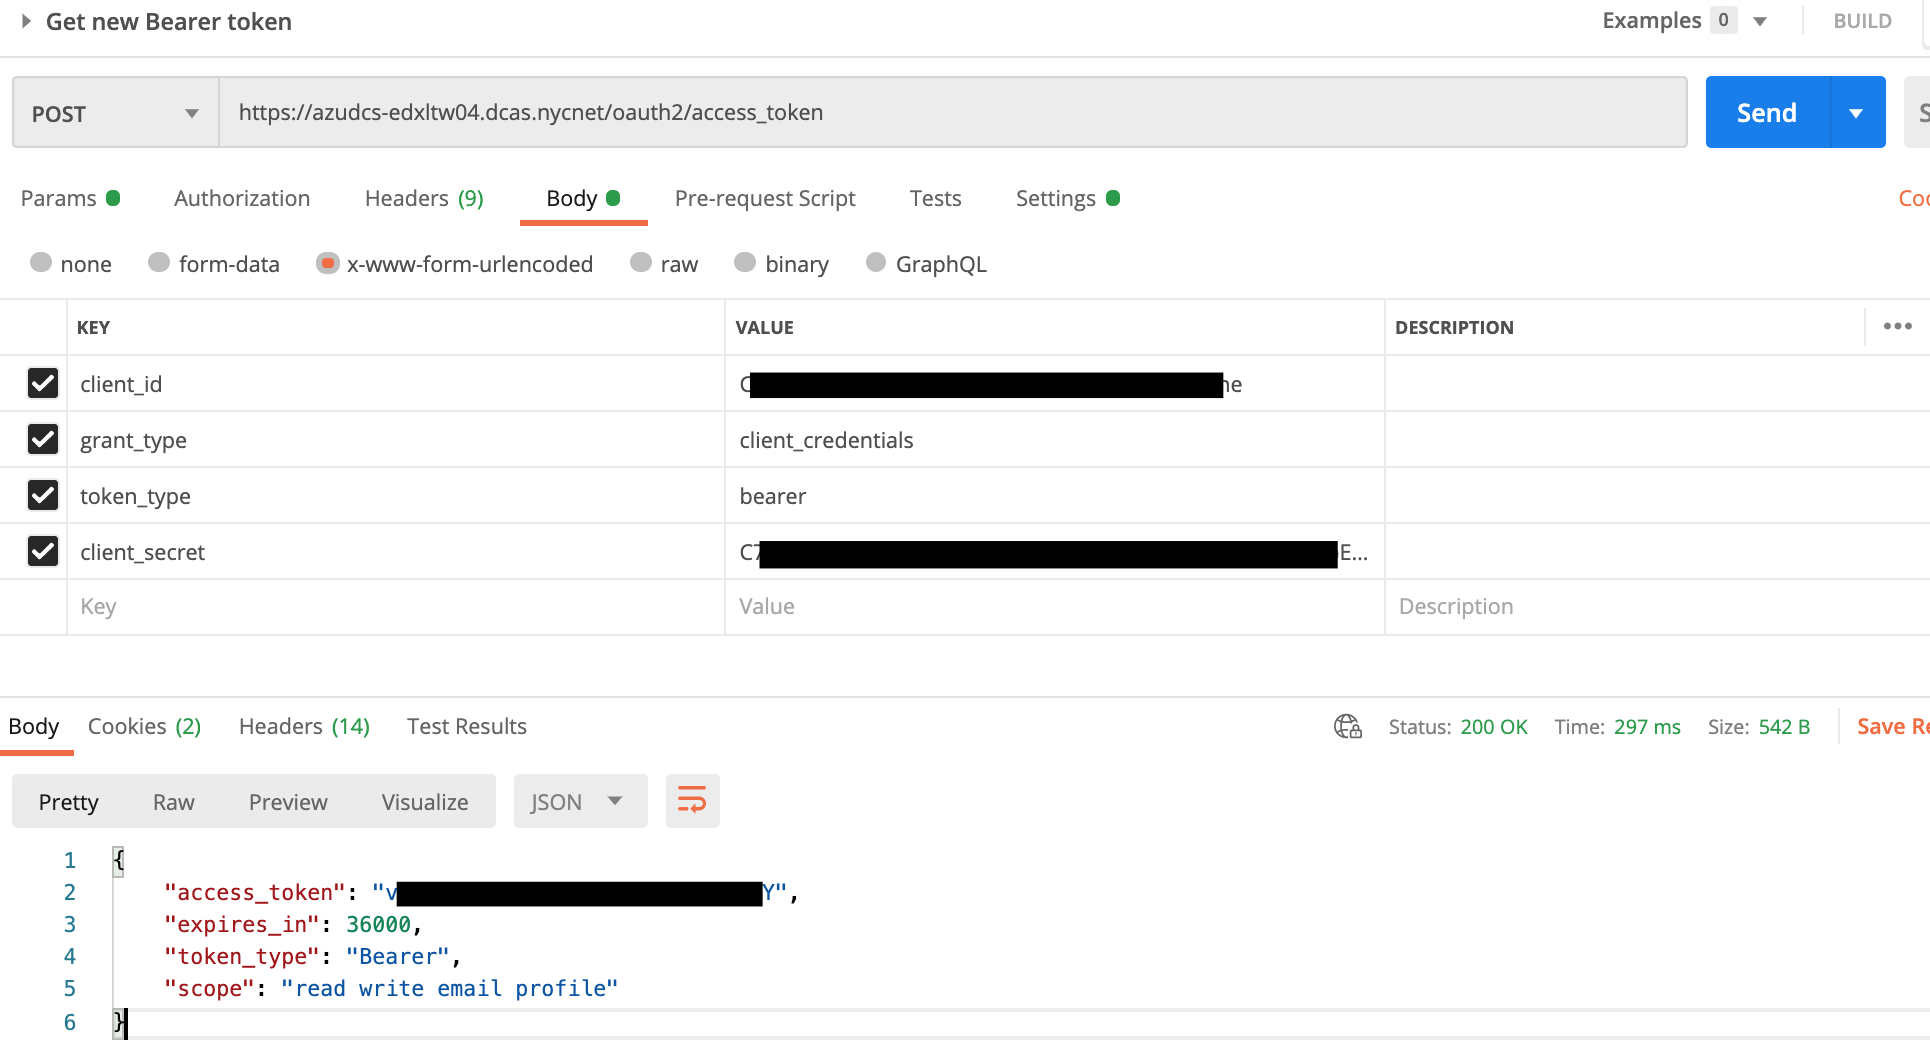Uncheck the token_type row checkbox
1930x1060 pixels.
43,495
